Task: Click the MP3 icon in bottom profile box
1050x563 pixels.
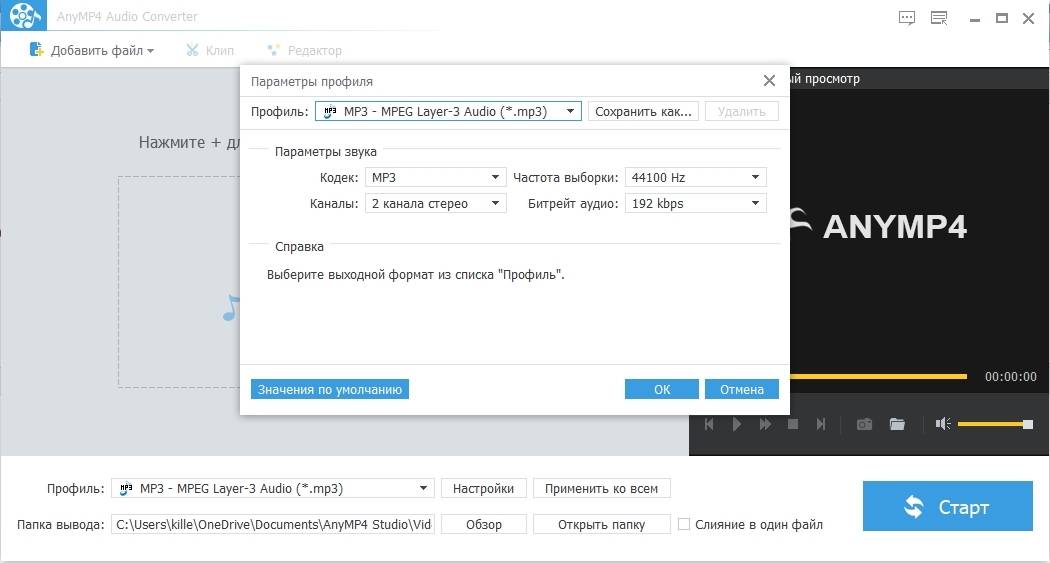Action: 126,489
